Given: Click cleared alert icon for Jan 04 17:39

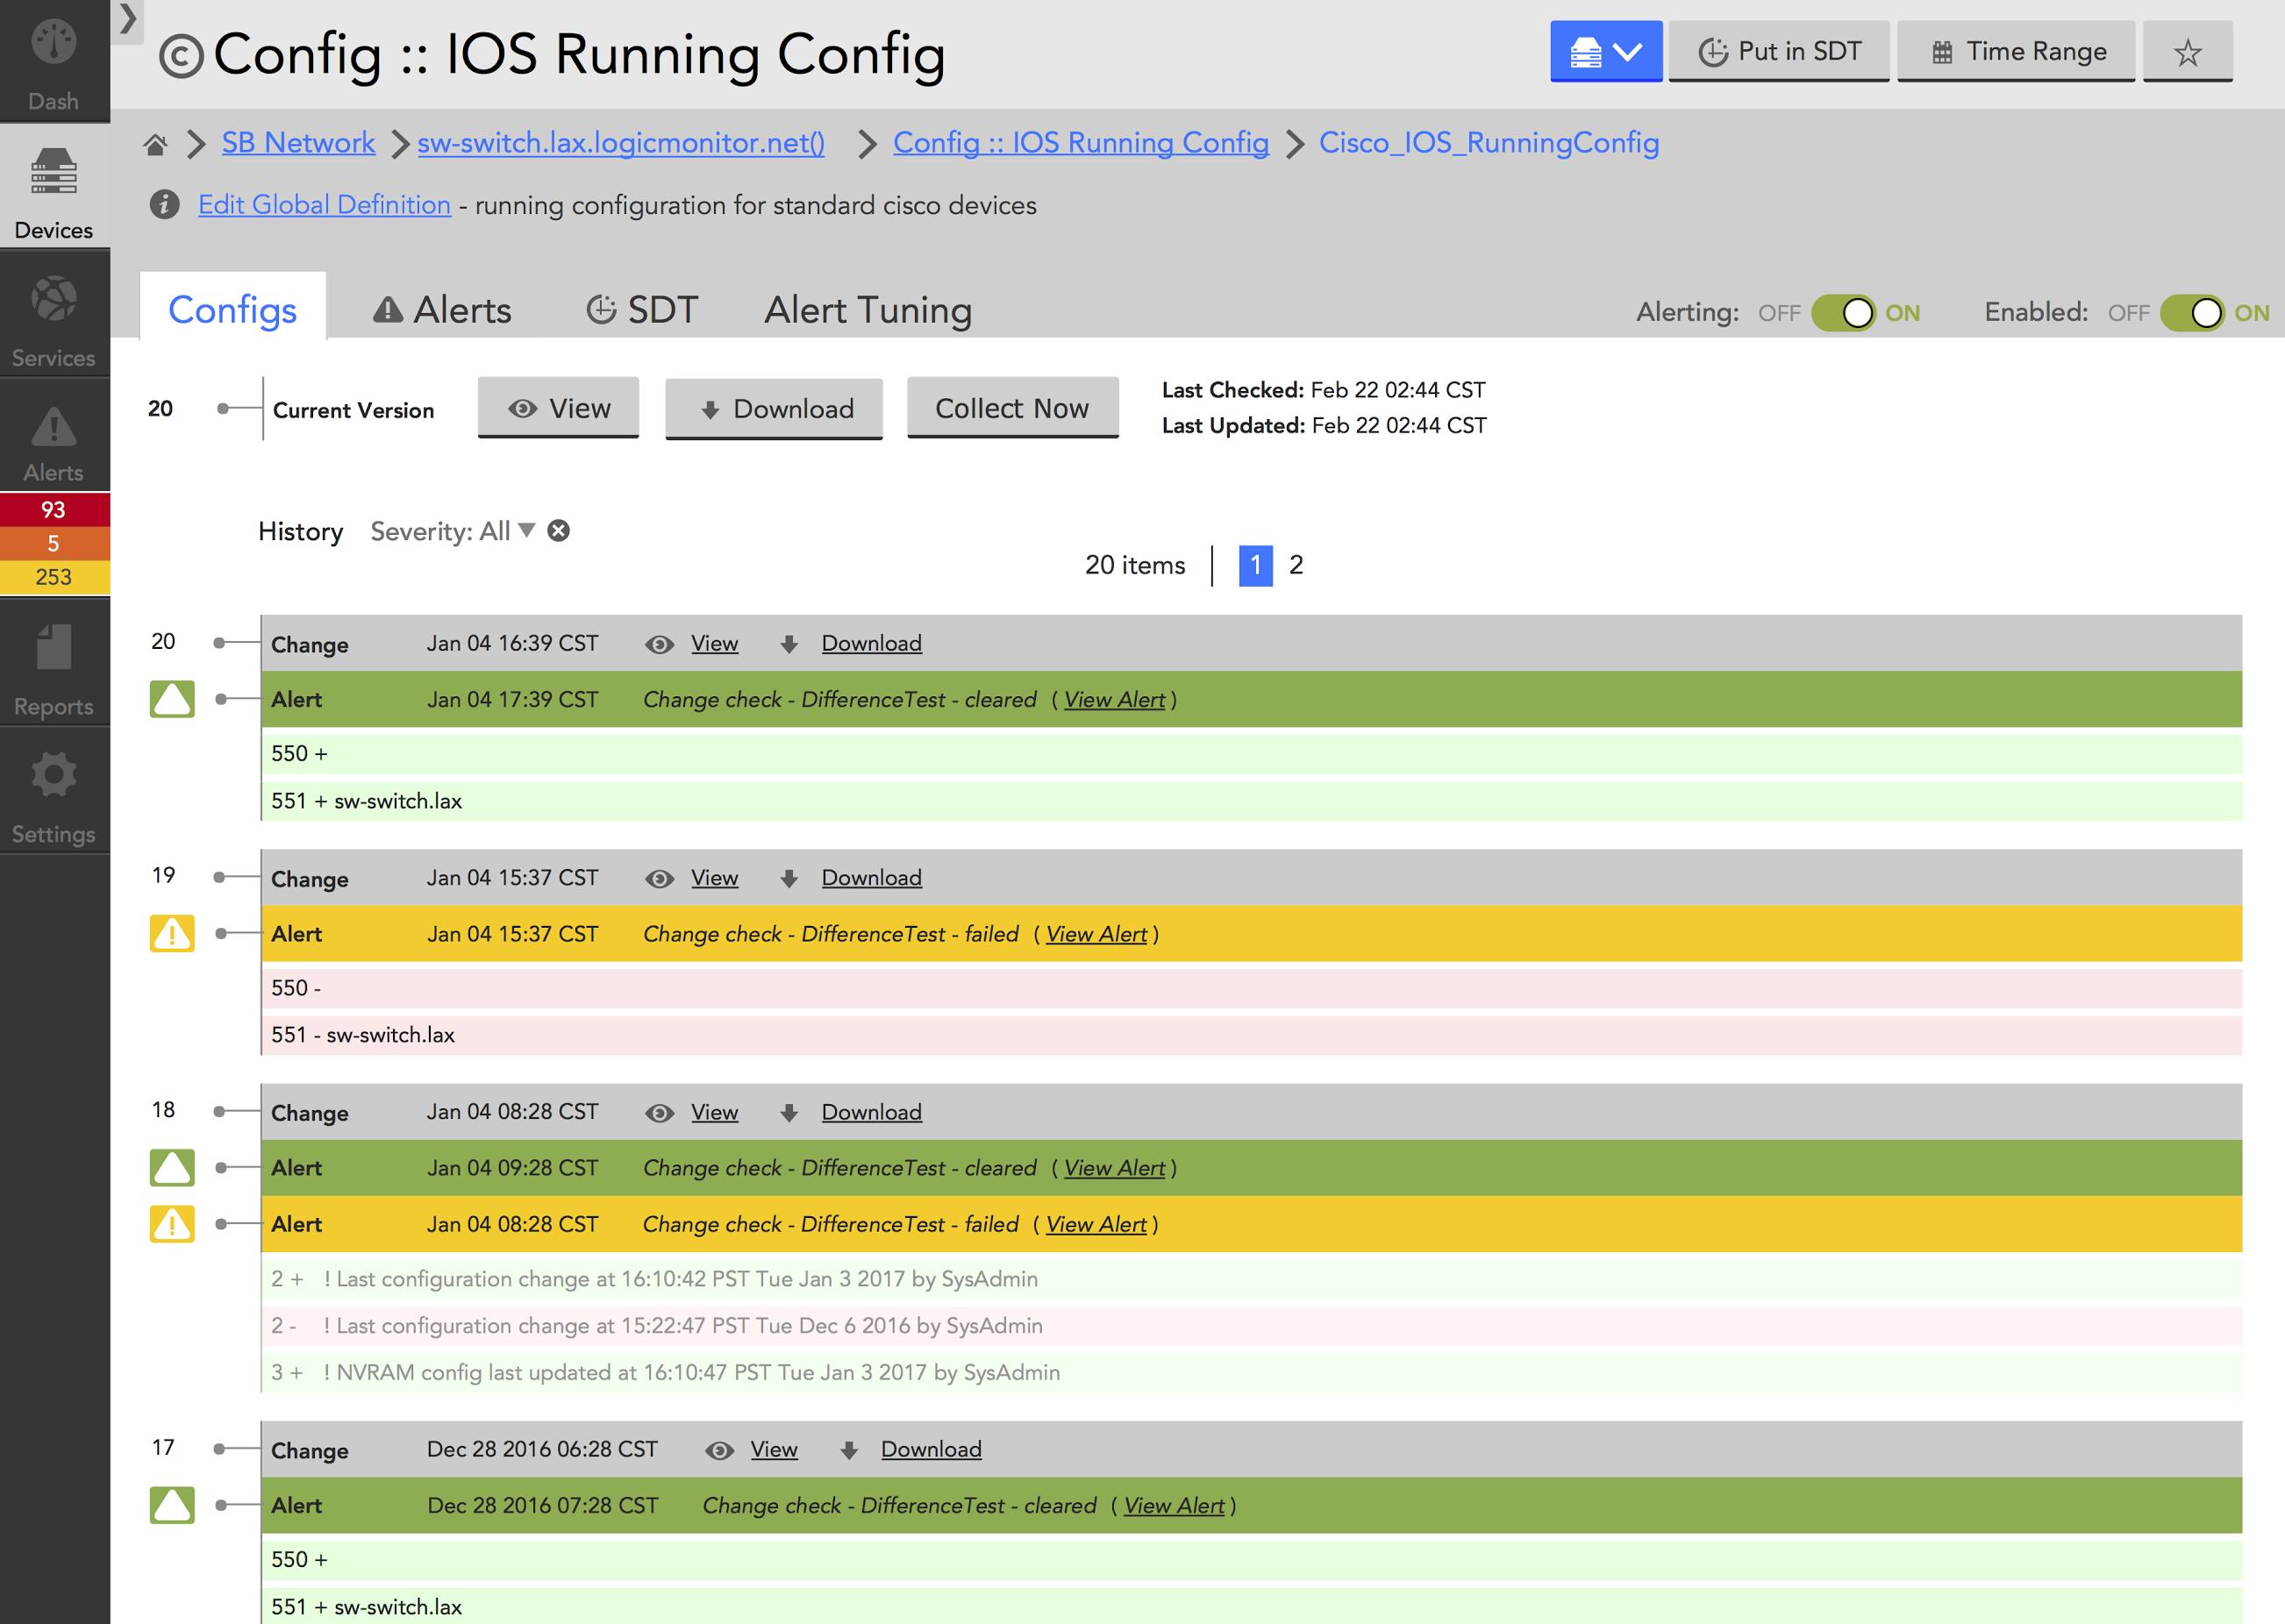Looking at the screenshot, I should click(172, 699).
